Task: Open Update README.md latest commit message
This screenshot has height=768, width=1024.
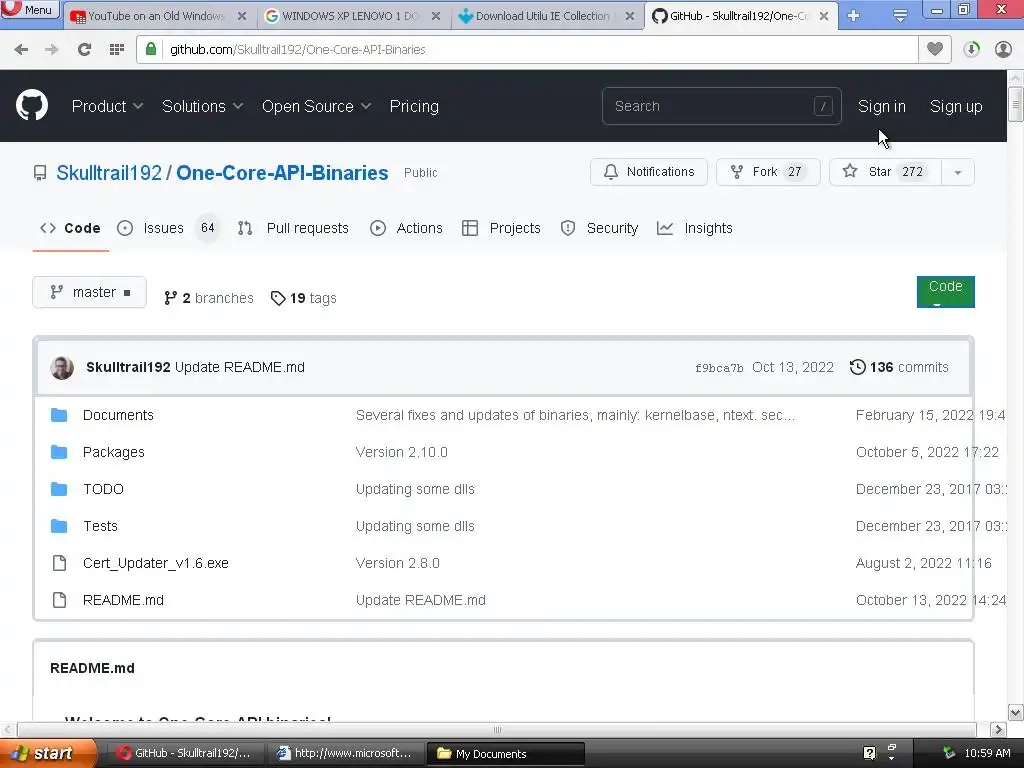Action: pos(240,367)
